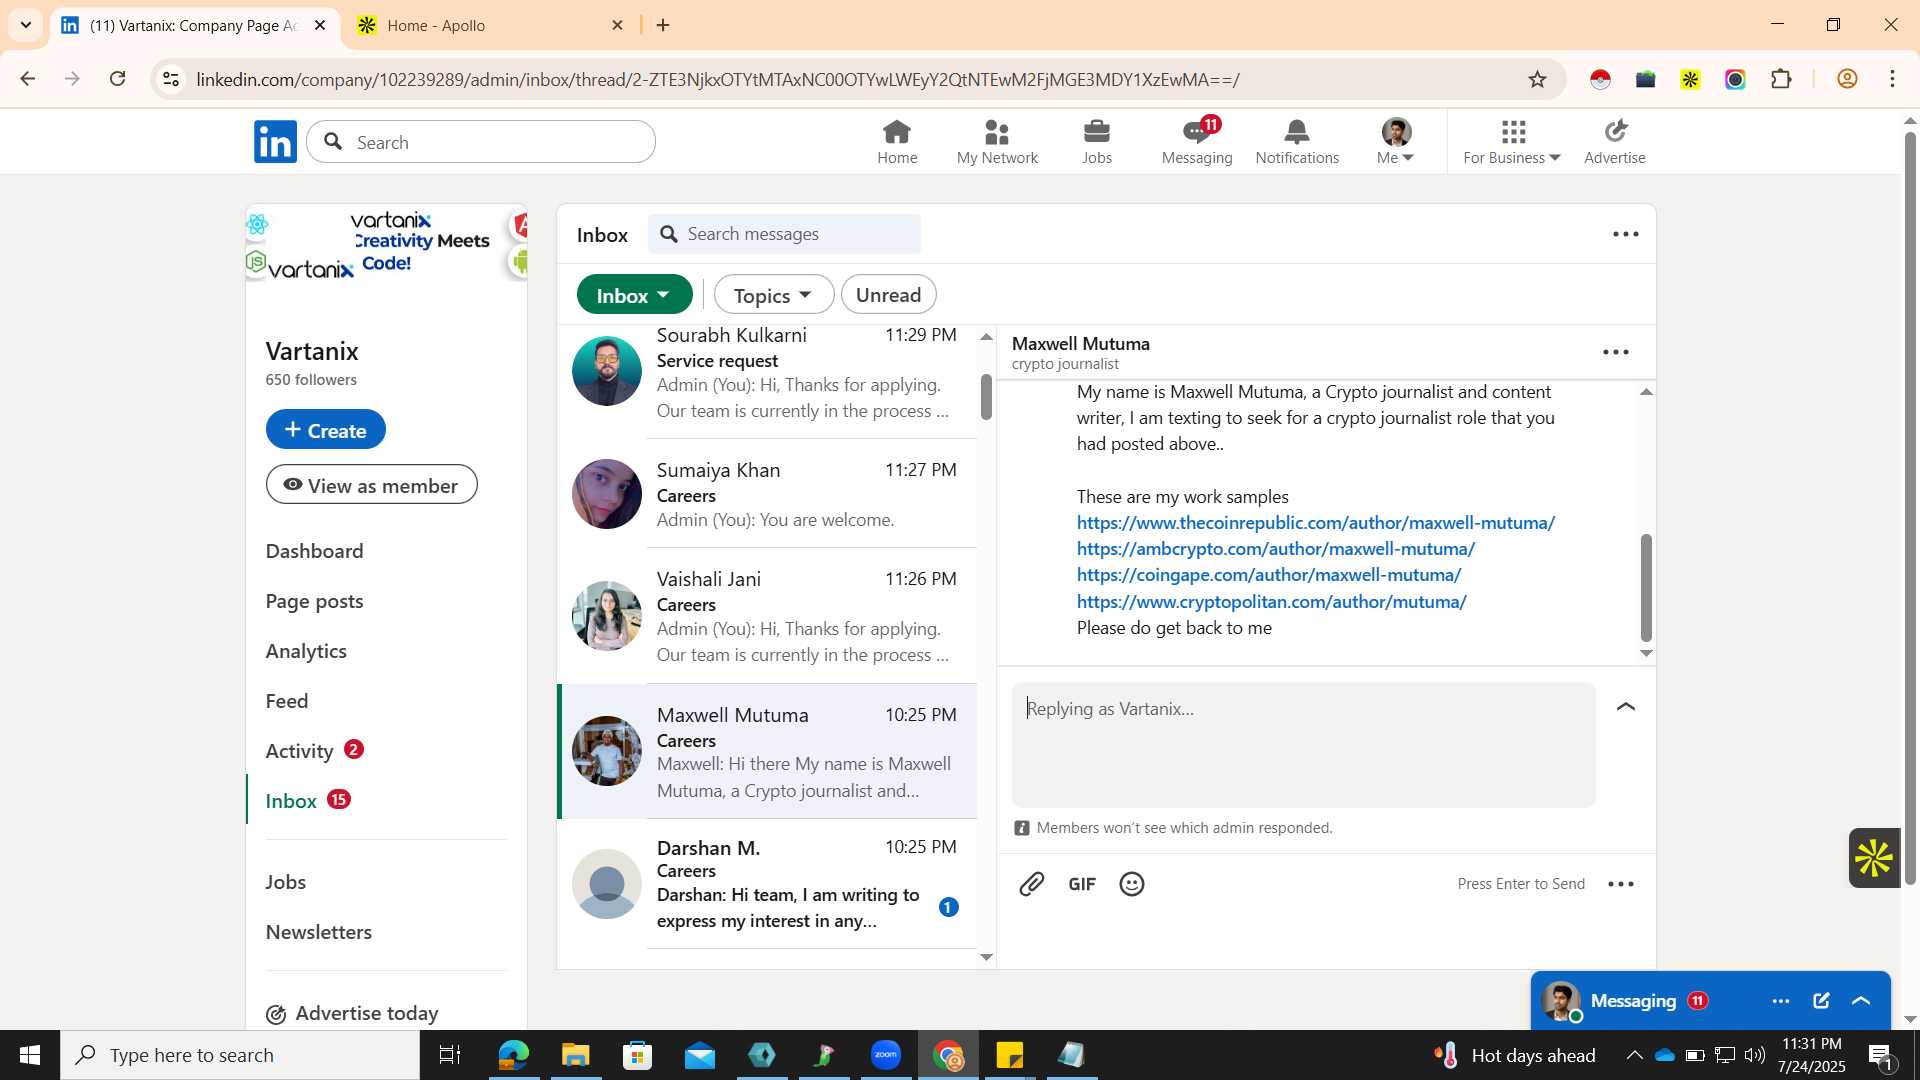The height and width of the screenshot is (1080, 1920).
Task: Expand the Messaging overlay chevron
Action: tap(1861, 1001)
